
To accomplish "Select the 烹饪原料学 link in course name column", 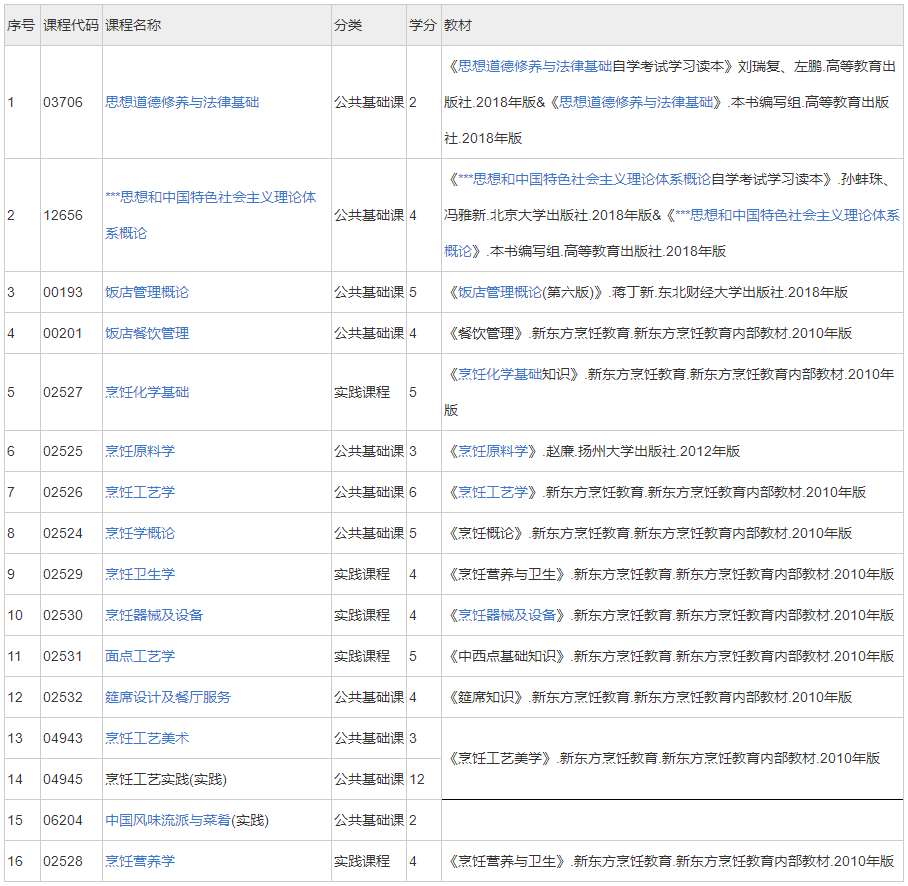I will pyautogui.click(x=140, y=451).
